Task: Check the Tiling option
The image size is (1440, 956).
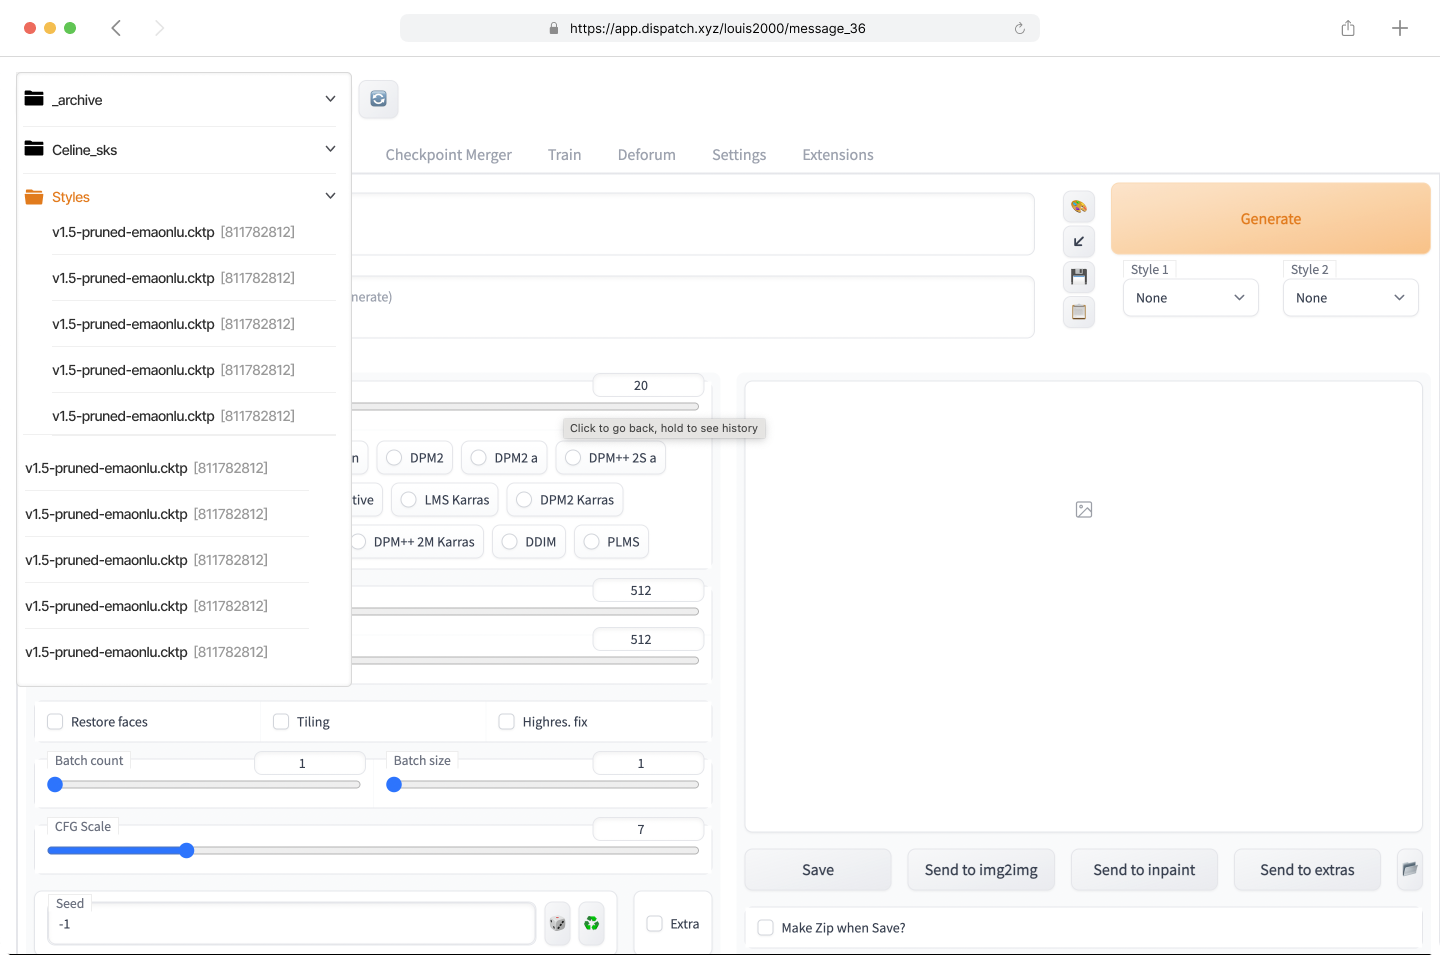Action: pyautogui.click(x=280, y=721)
